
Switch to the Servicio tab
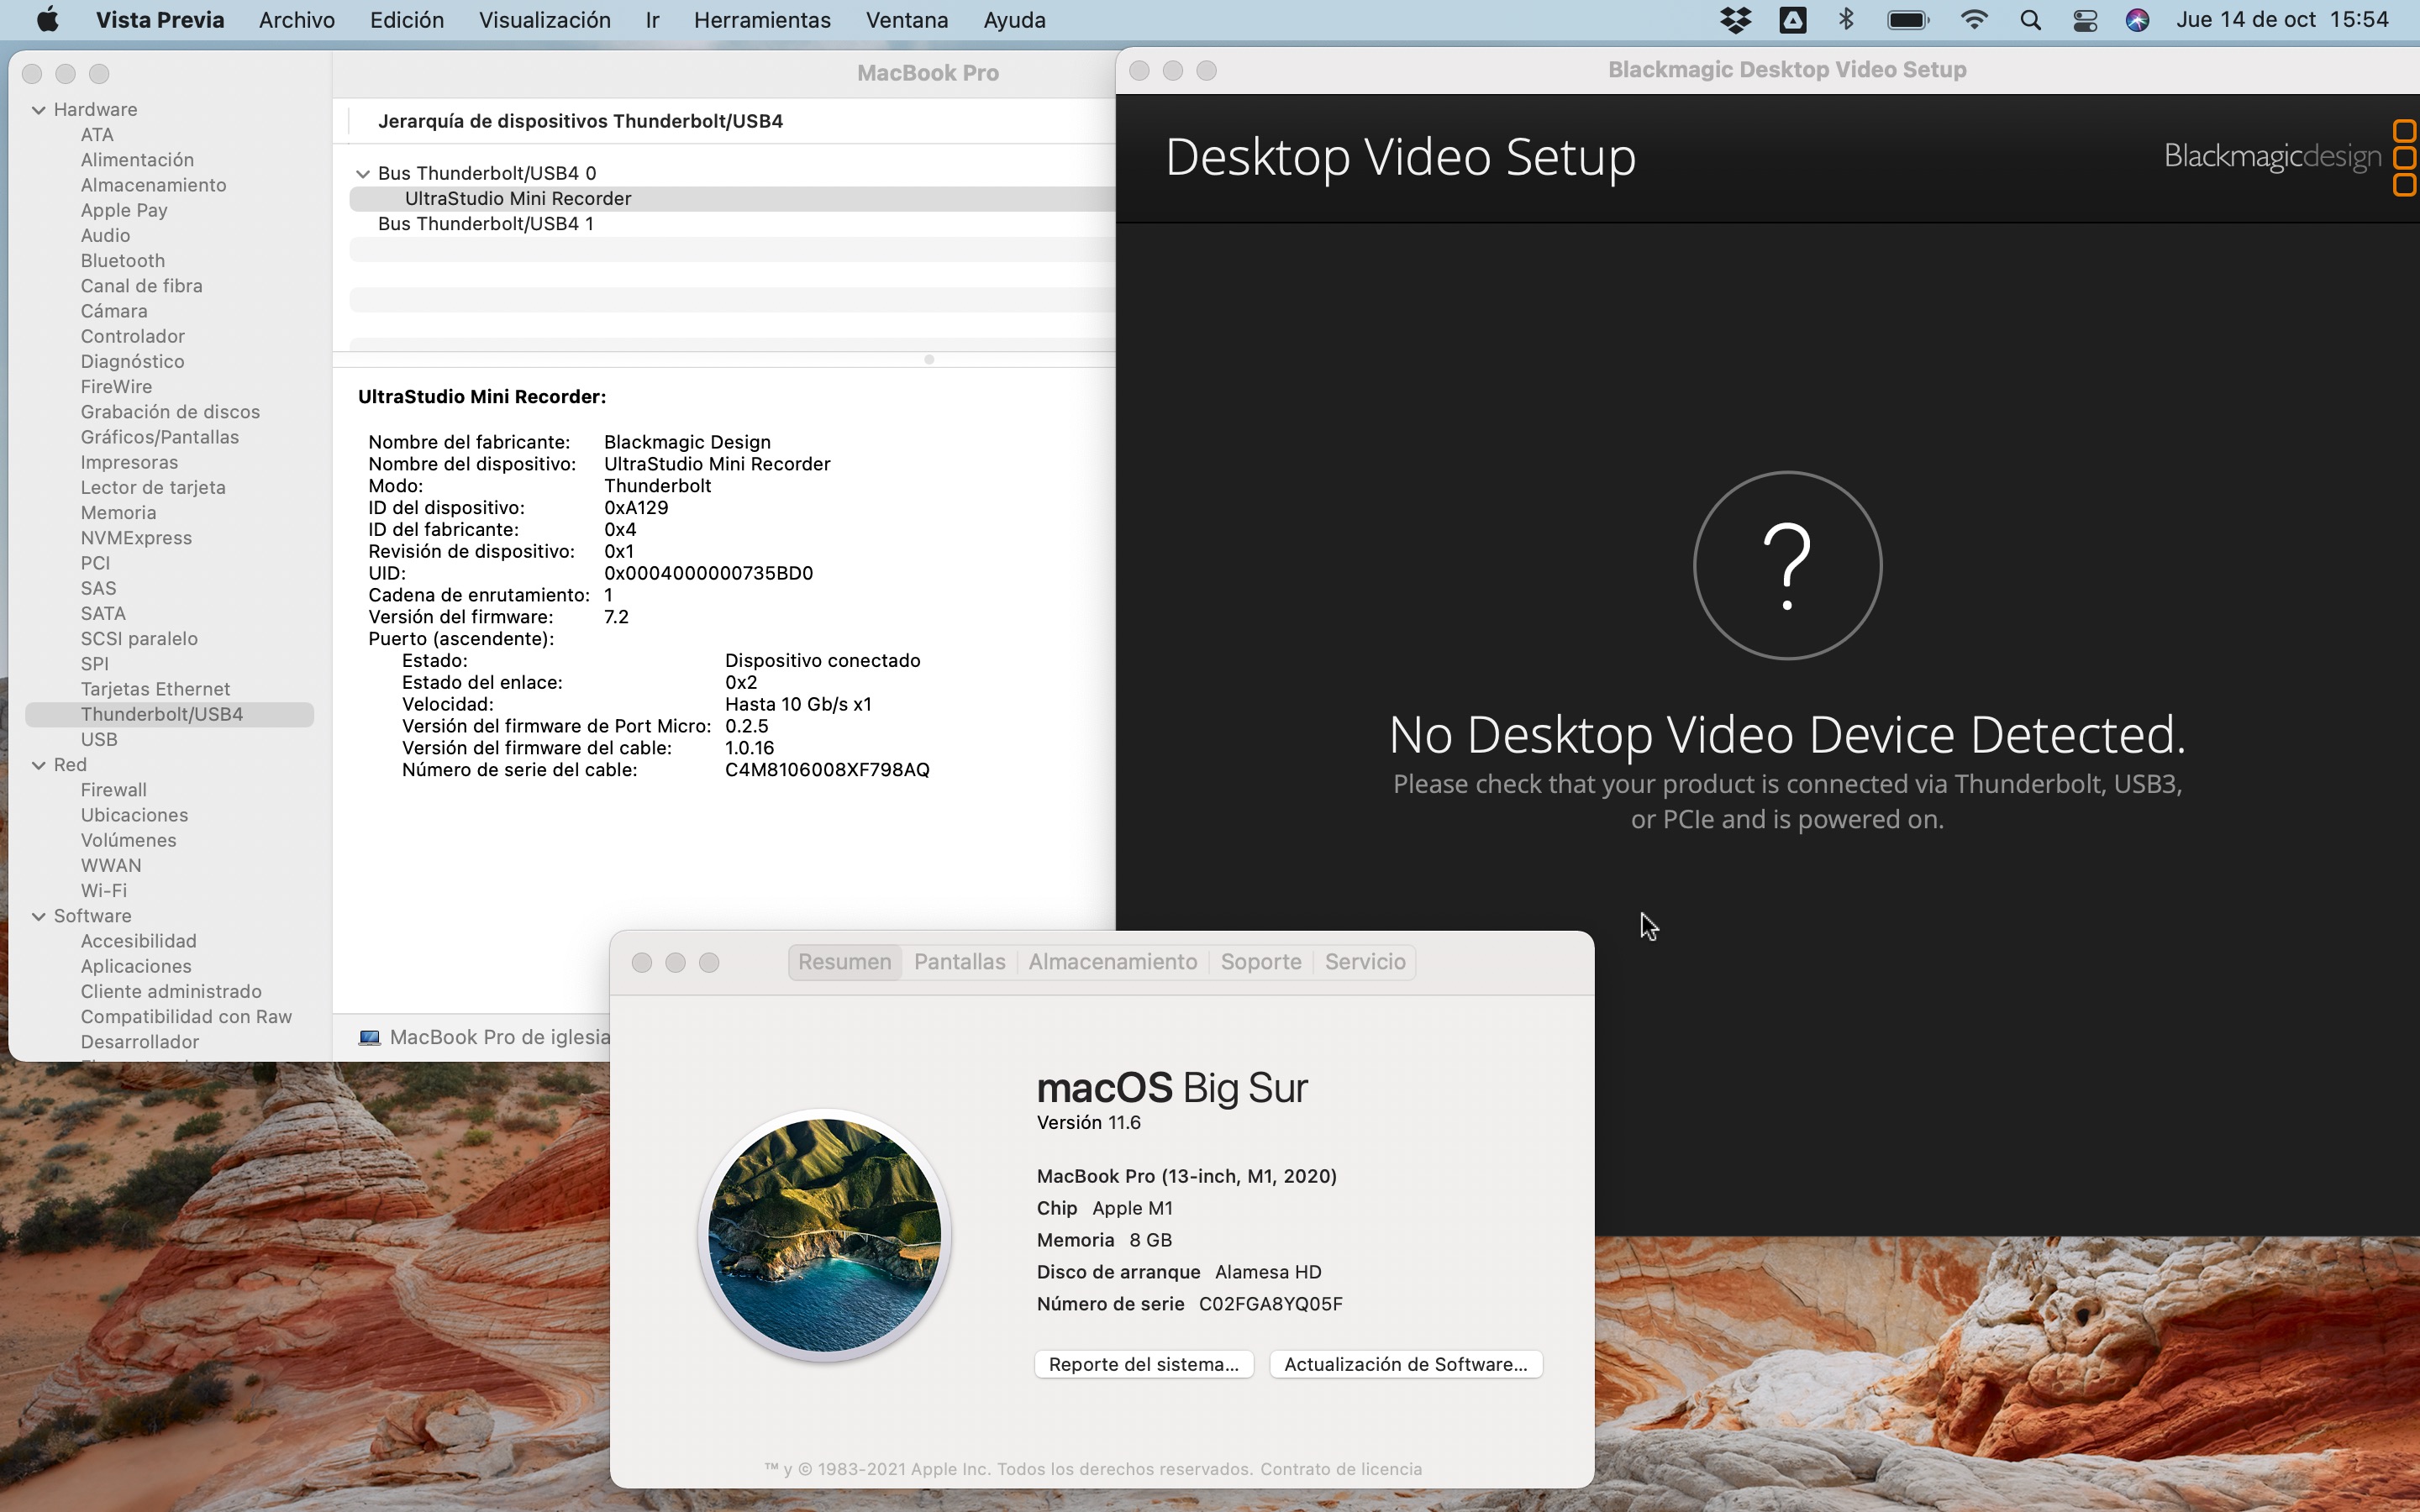(x=1364, y=962)
